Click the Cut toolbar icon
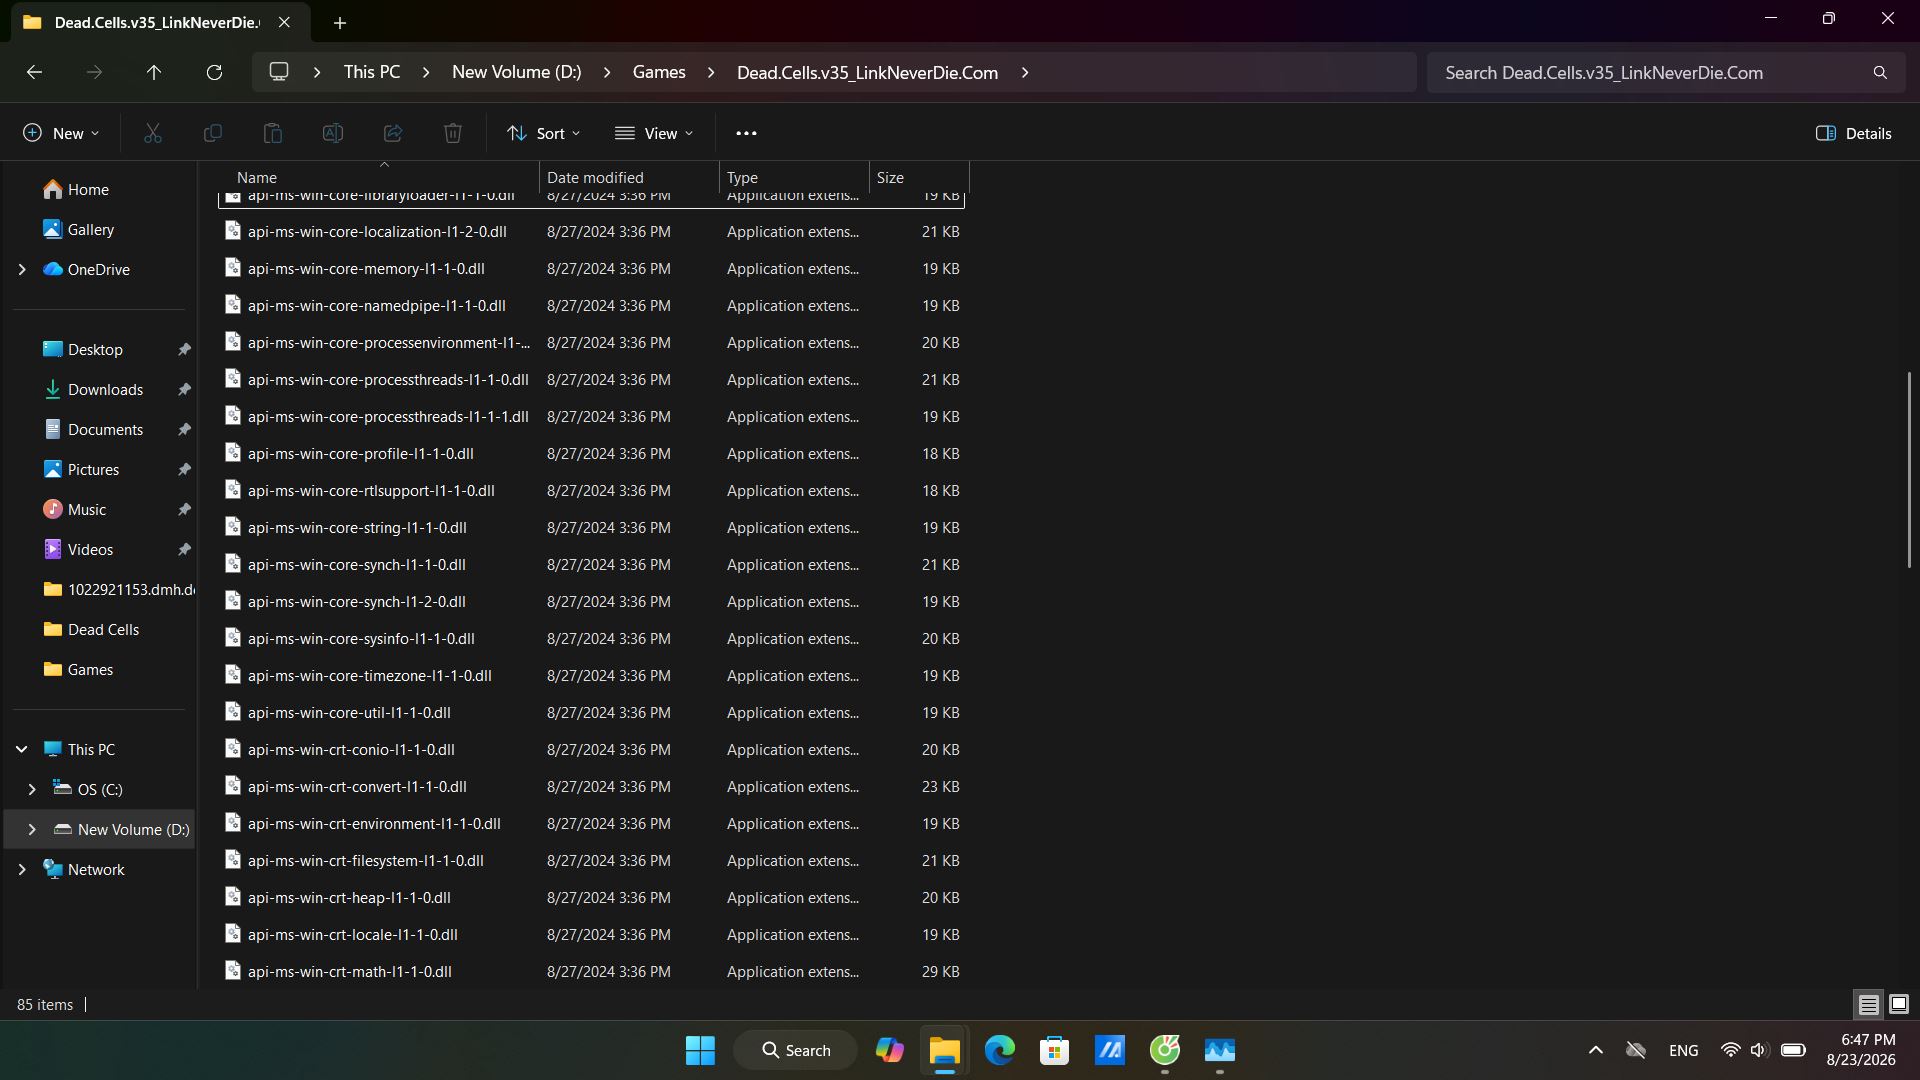1920x1080 pixels. (x=153, y=133)
